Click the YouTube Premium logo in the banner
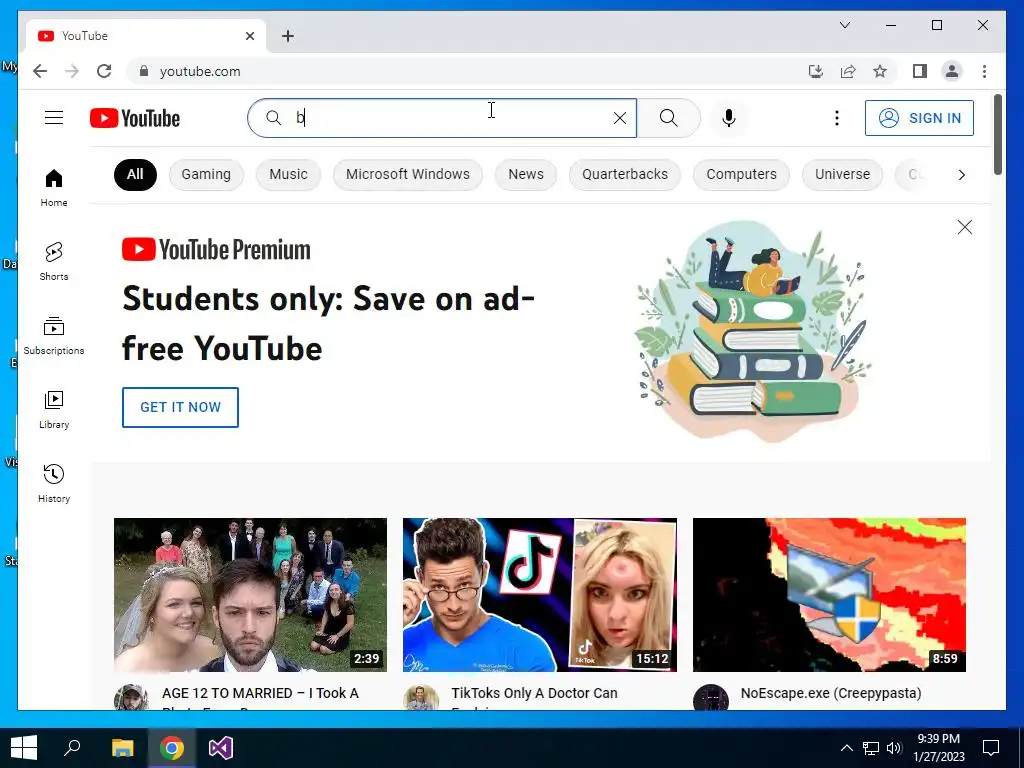1024x768 pixels. [x=216, y=249]
